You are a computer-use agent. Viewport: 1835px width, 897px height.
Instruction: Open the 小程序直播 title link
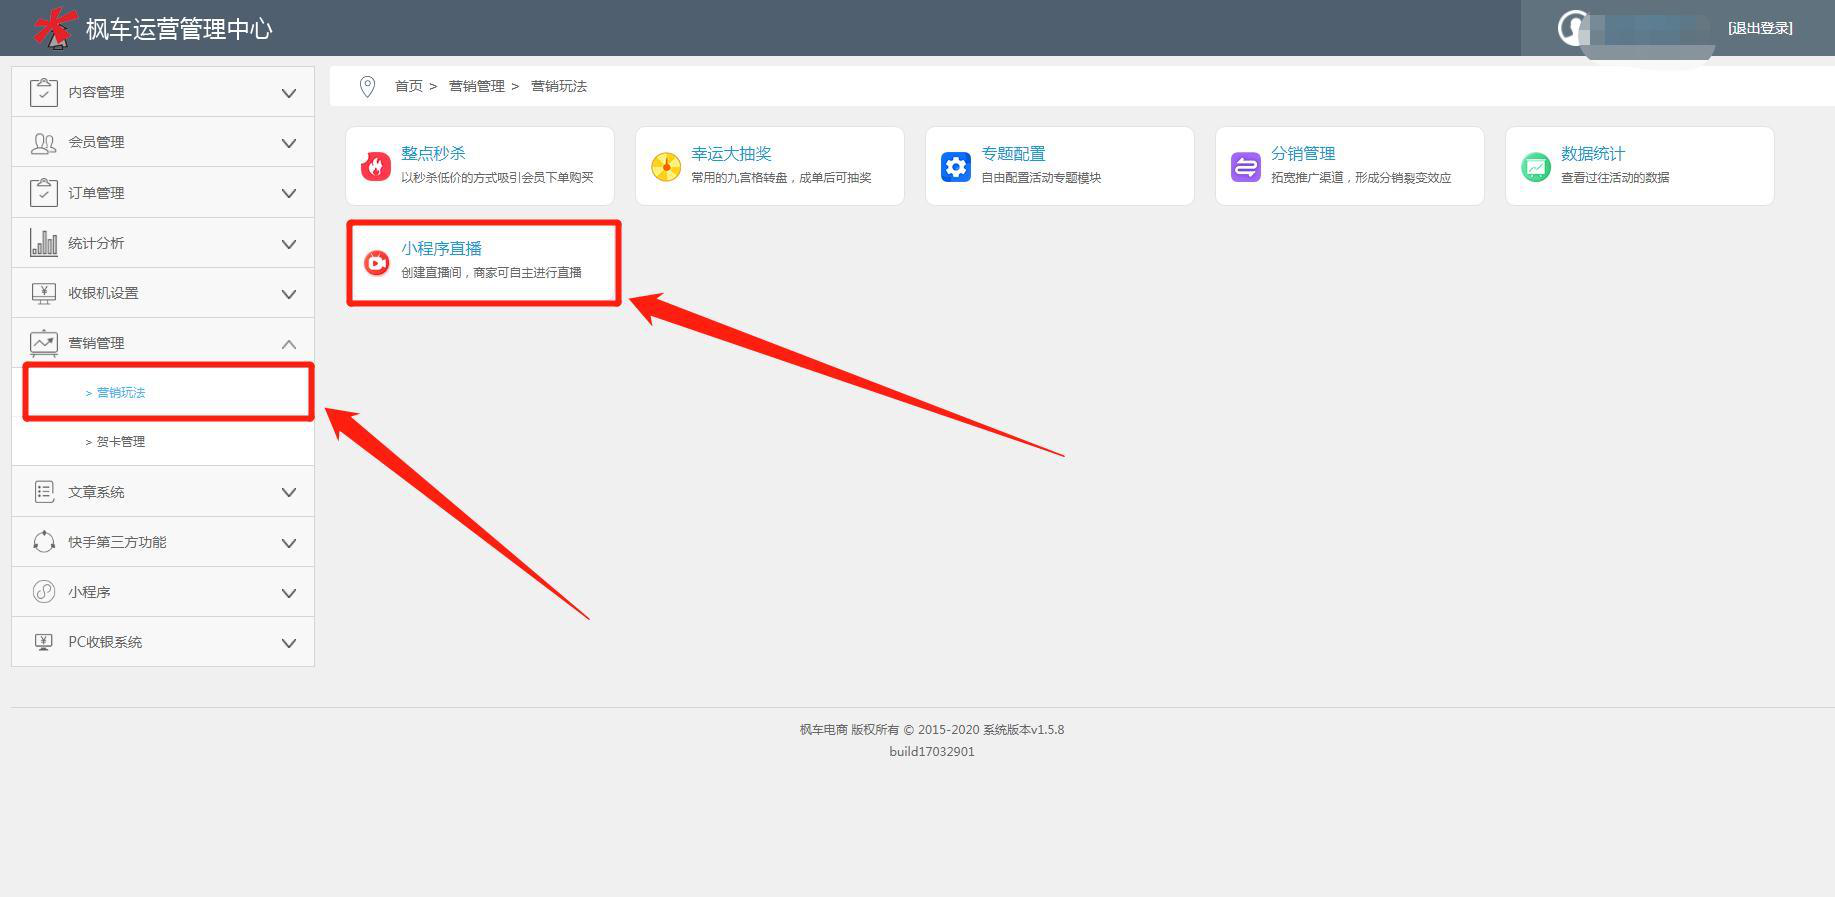coord(441,248)
